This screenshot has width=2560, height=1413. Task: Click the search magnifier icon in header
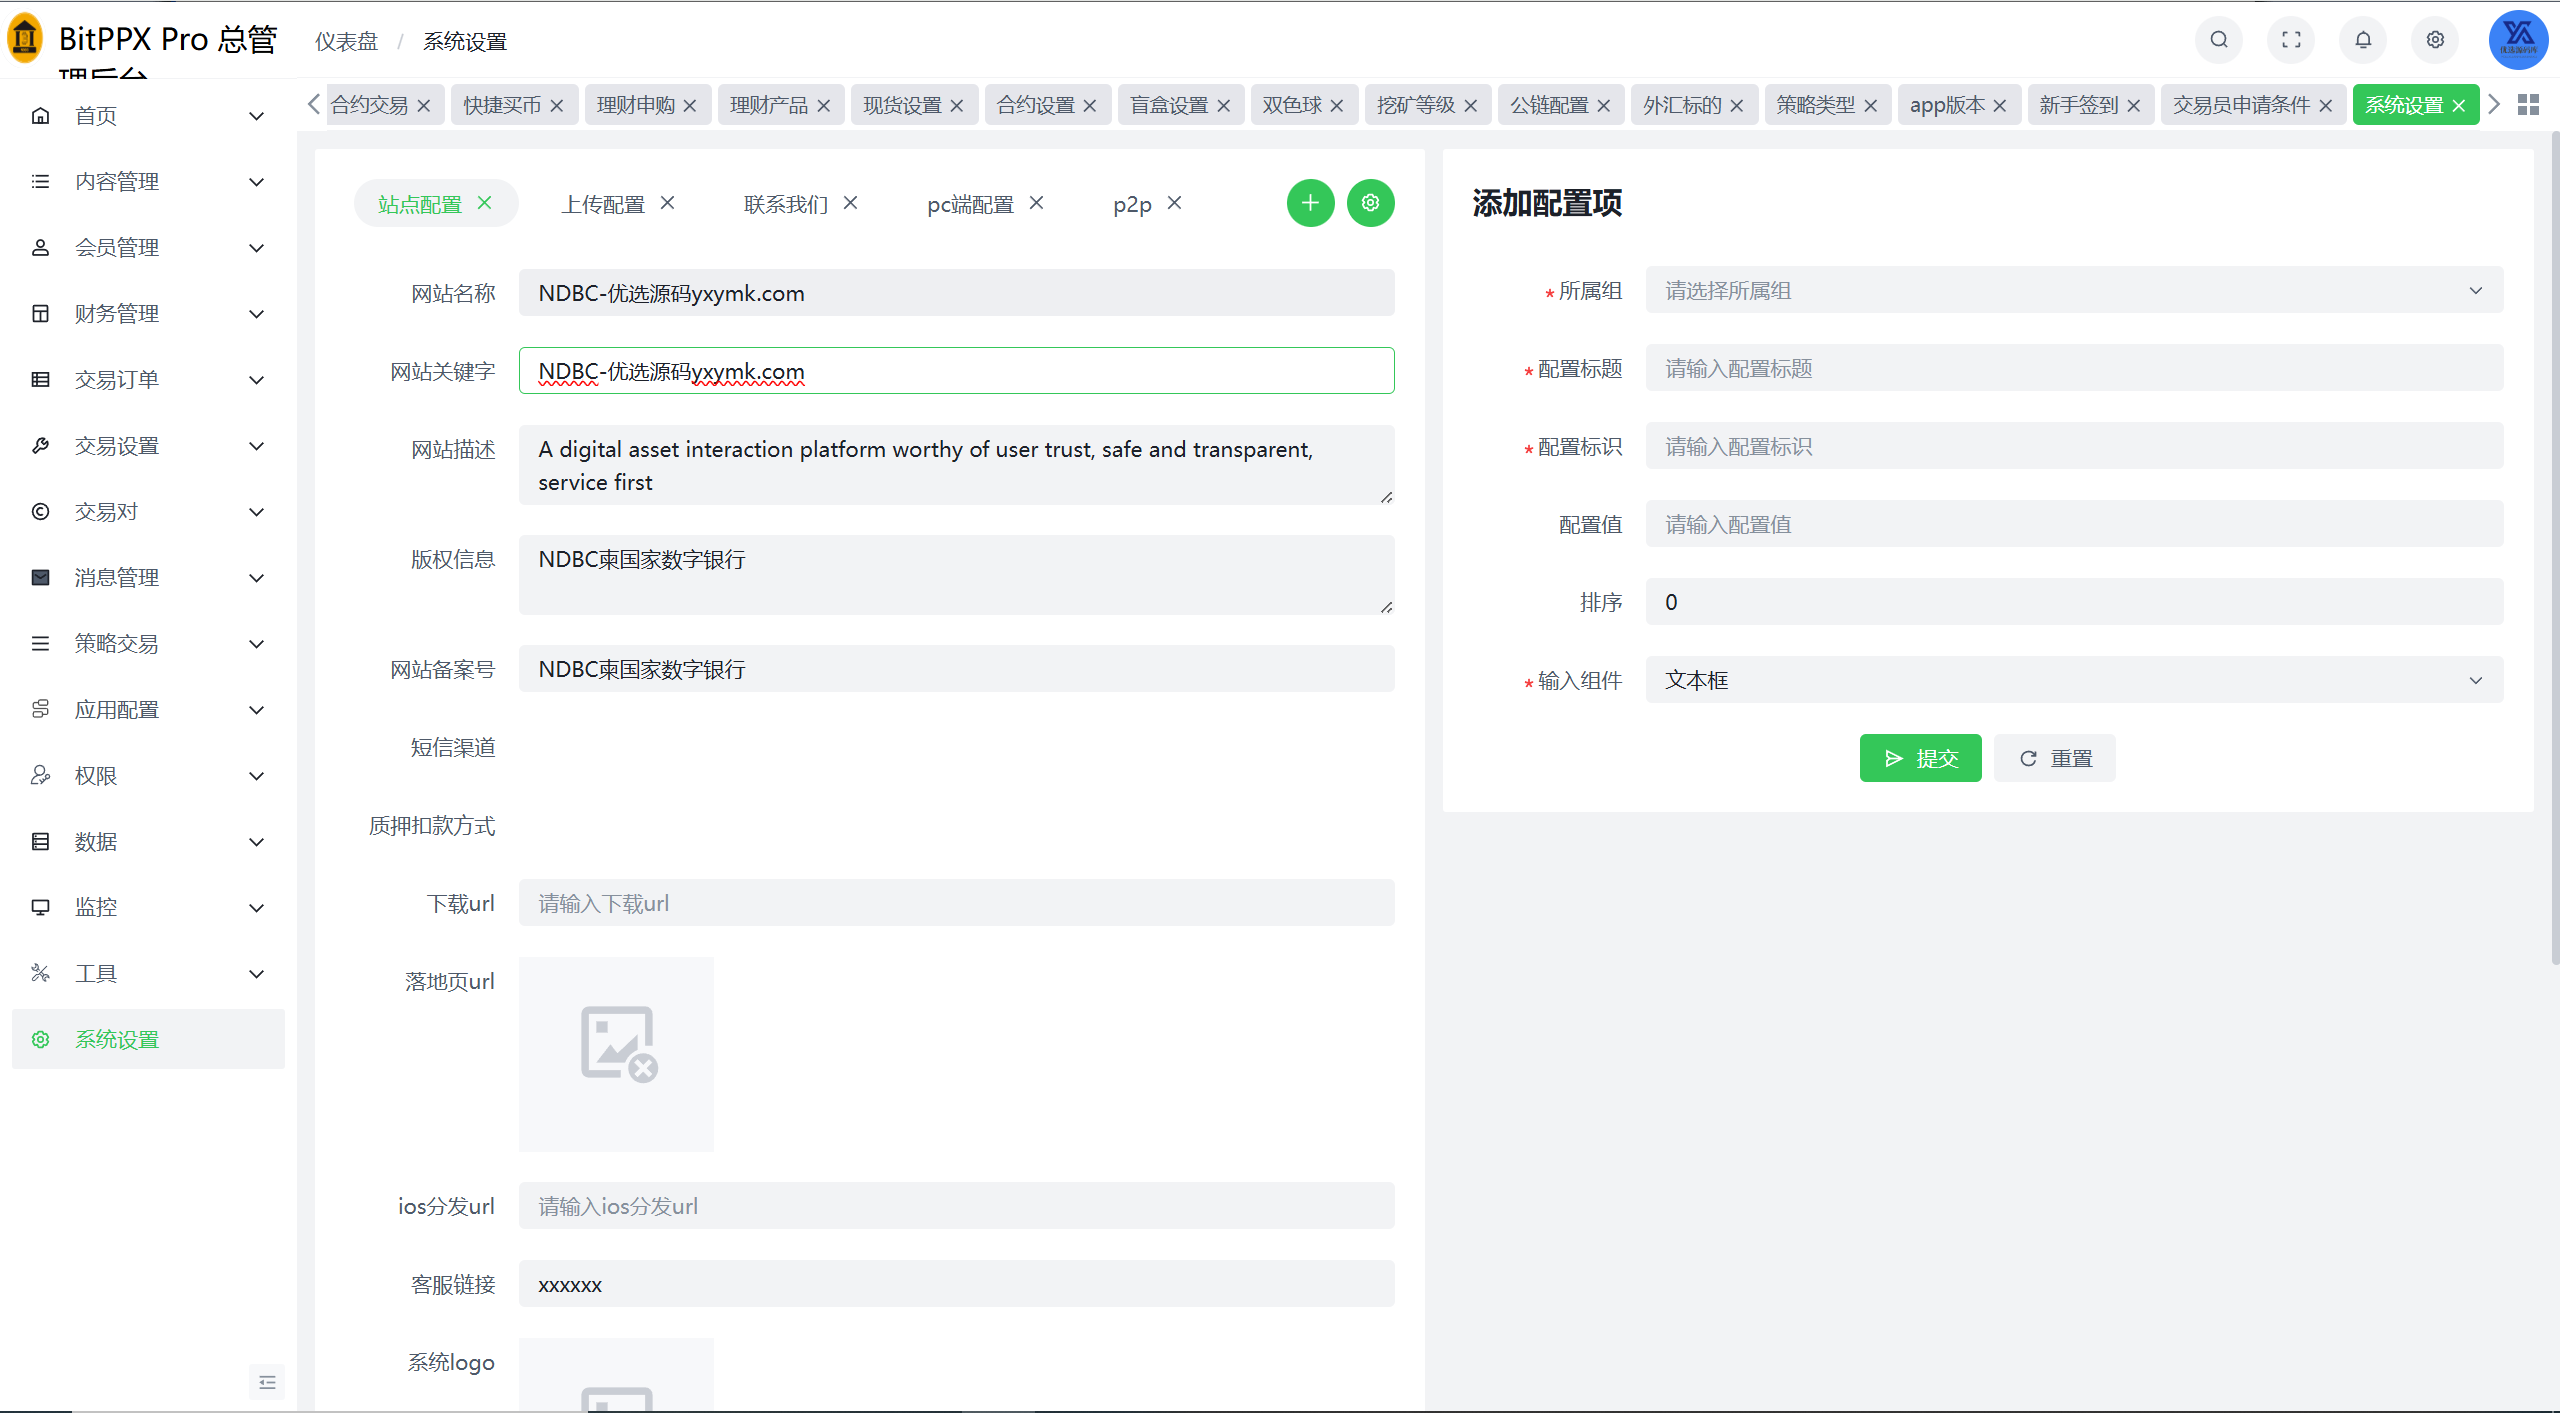click(x=2218, y=40)
